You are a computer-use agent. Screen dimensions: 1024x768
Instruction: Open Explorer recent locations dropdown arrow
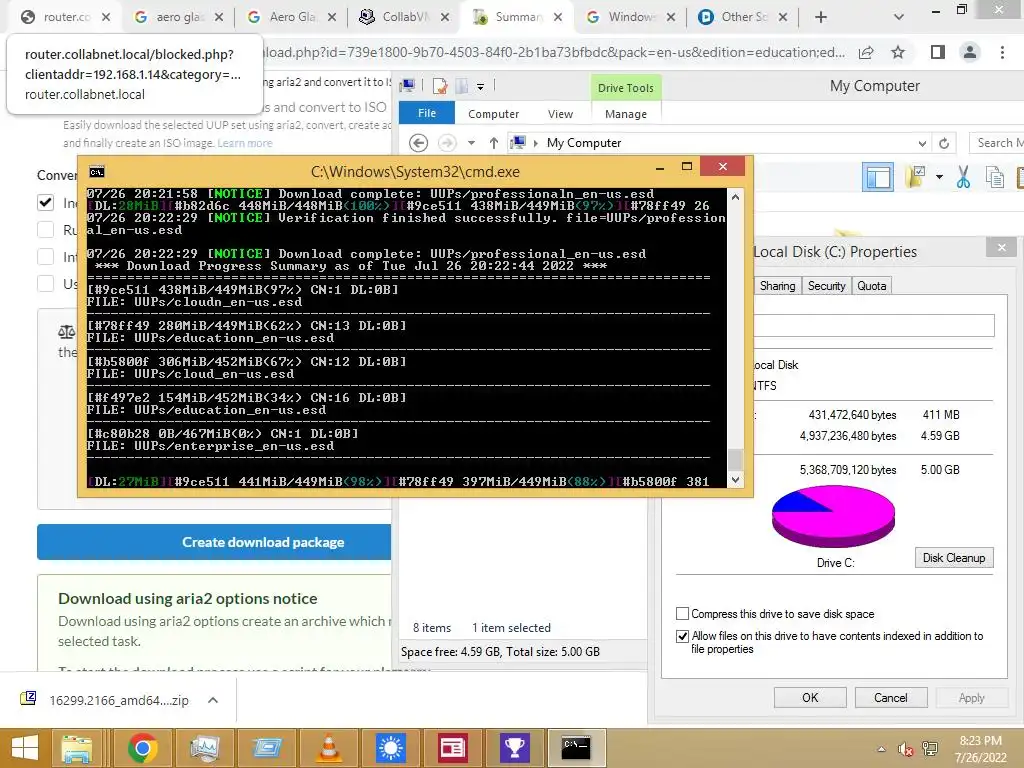click(x=471, y=142)
